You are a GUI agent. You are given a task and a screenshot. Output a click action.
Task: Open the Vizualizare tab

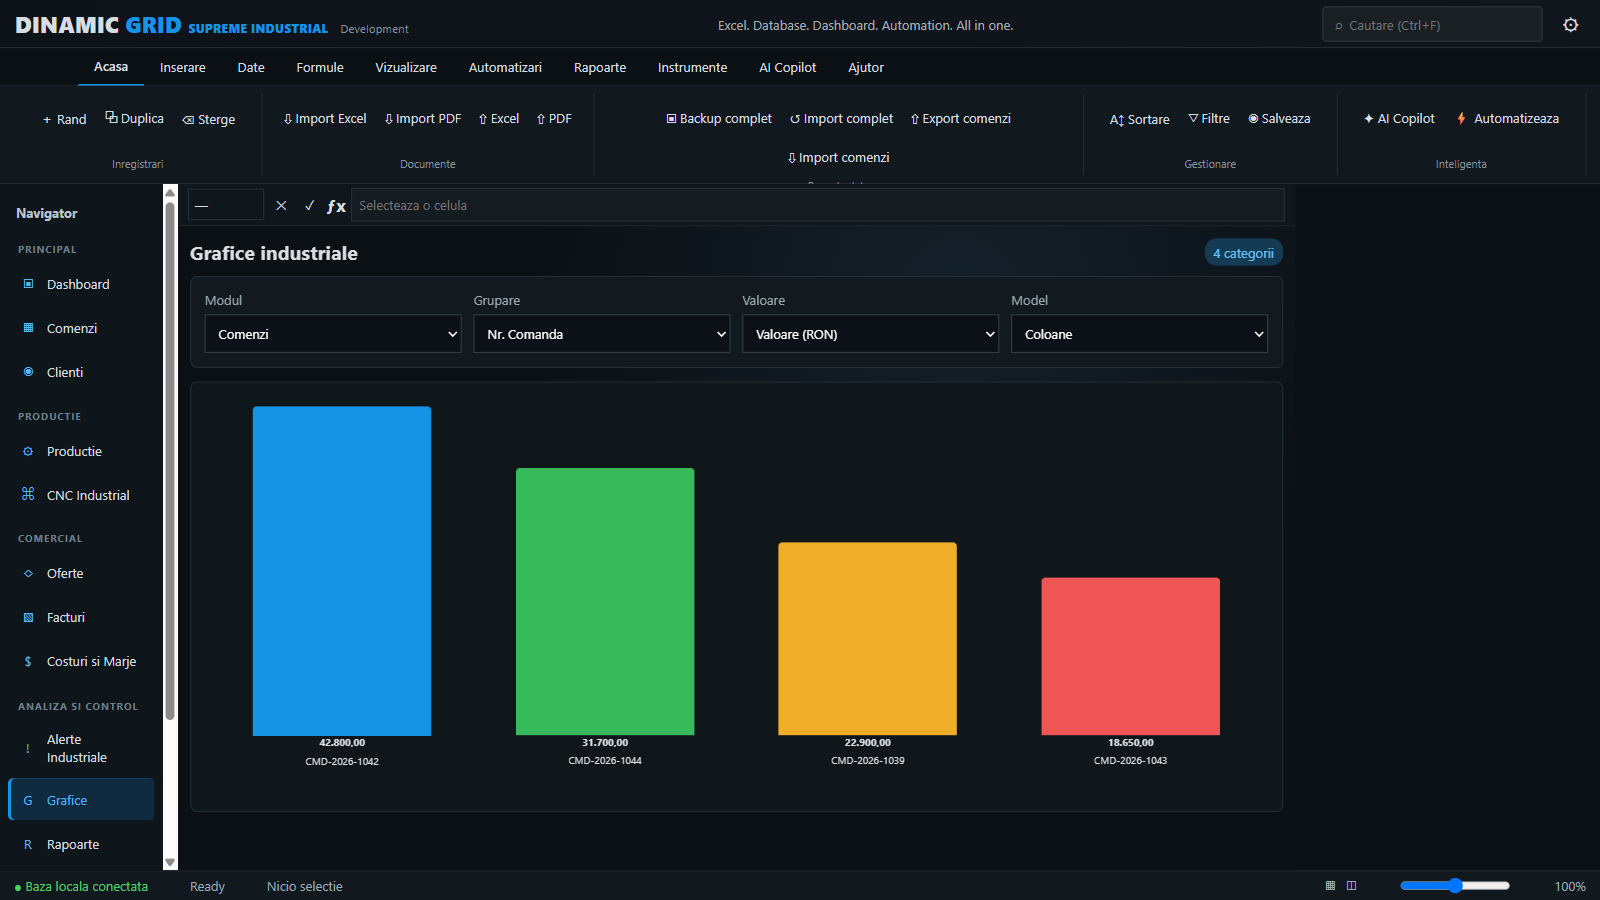[x=406, y=67]
